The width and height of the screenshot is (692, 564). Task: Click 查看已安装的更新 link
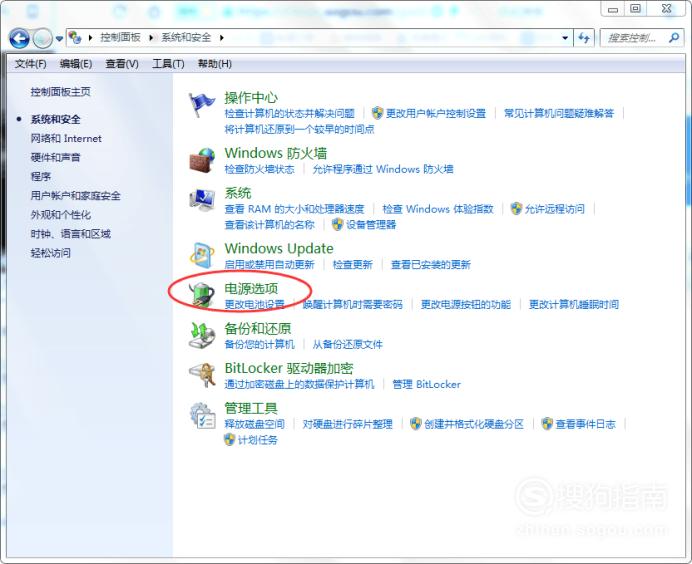coord(431,264)
